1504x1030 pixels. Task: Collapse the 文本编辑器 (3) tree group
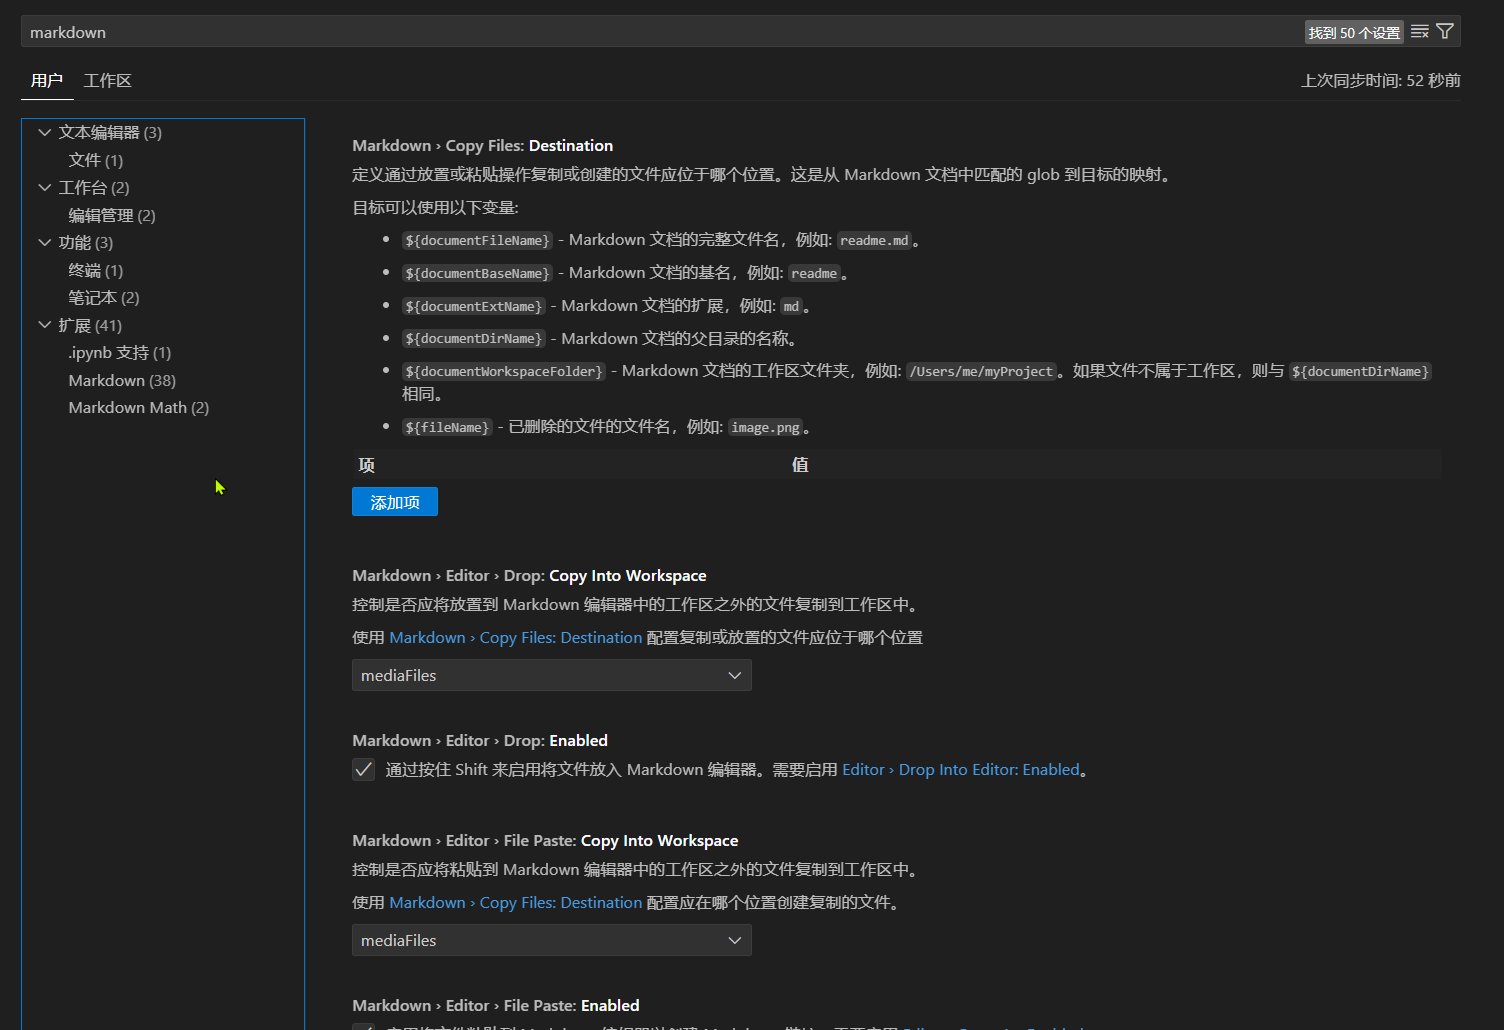point(44,132)
